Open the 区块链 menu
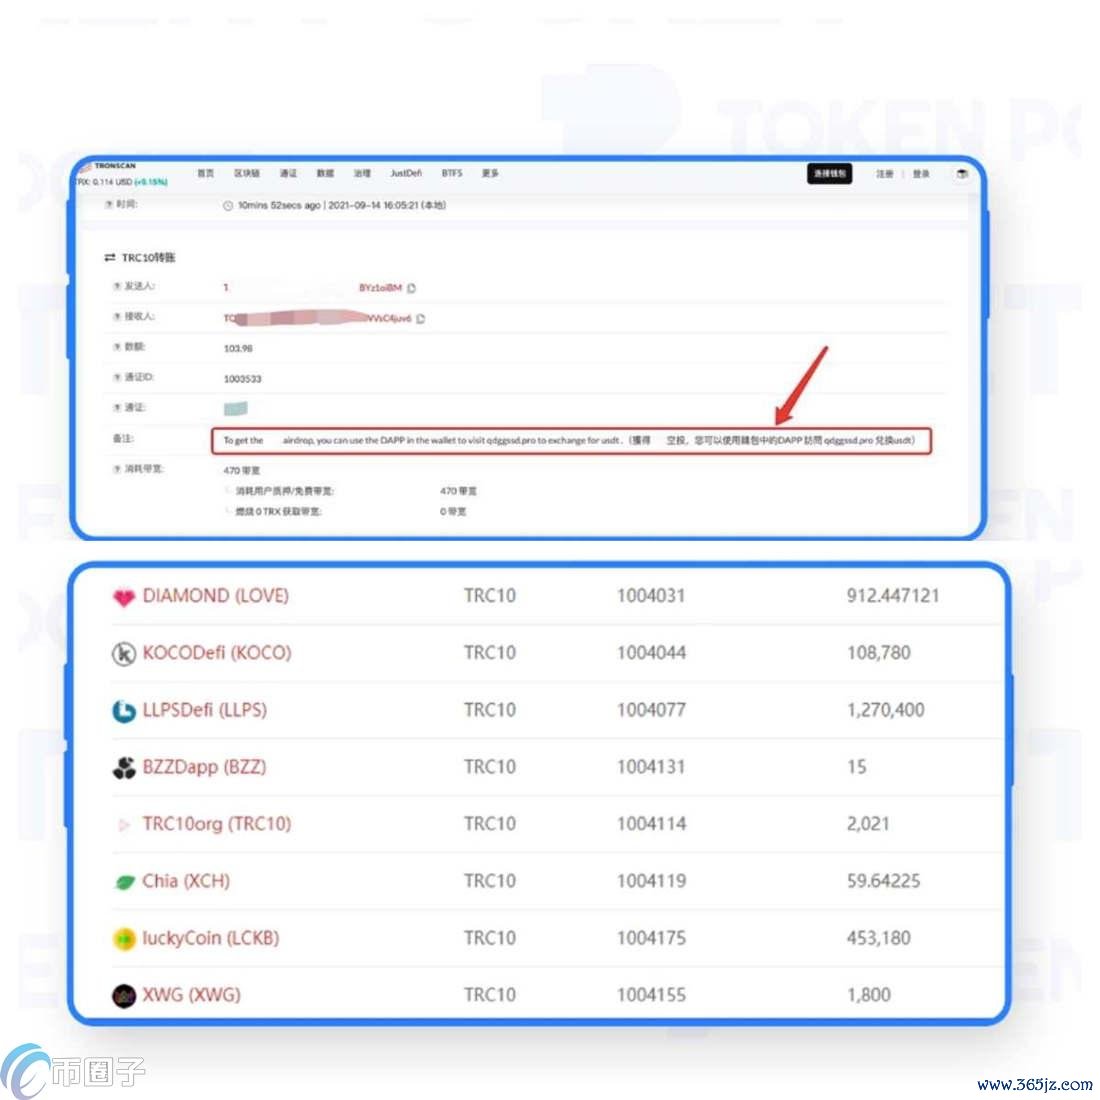 (x=247, y=173)
